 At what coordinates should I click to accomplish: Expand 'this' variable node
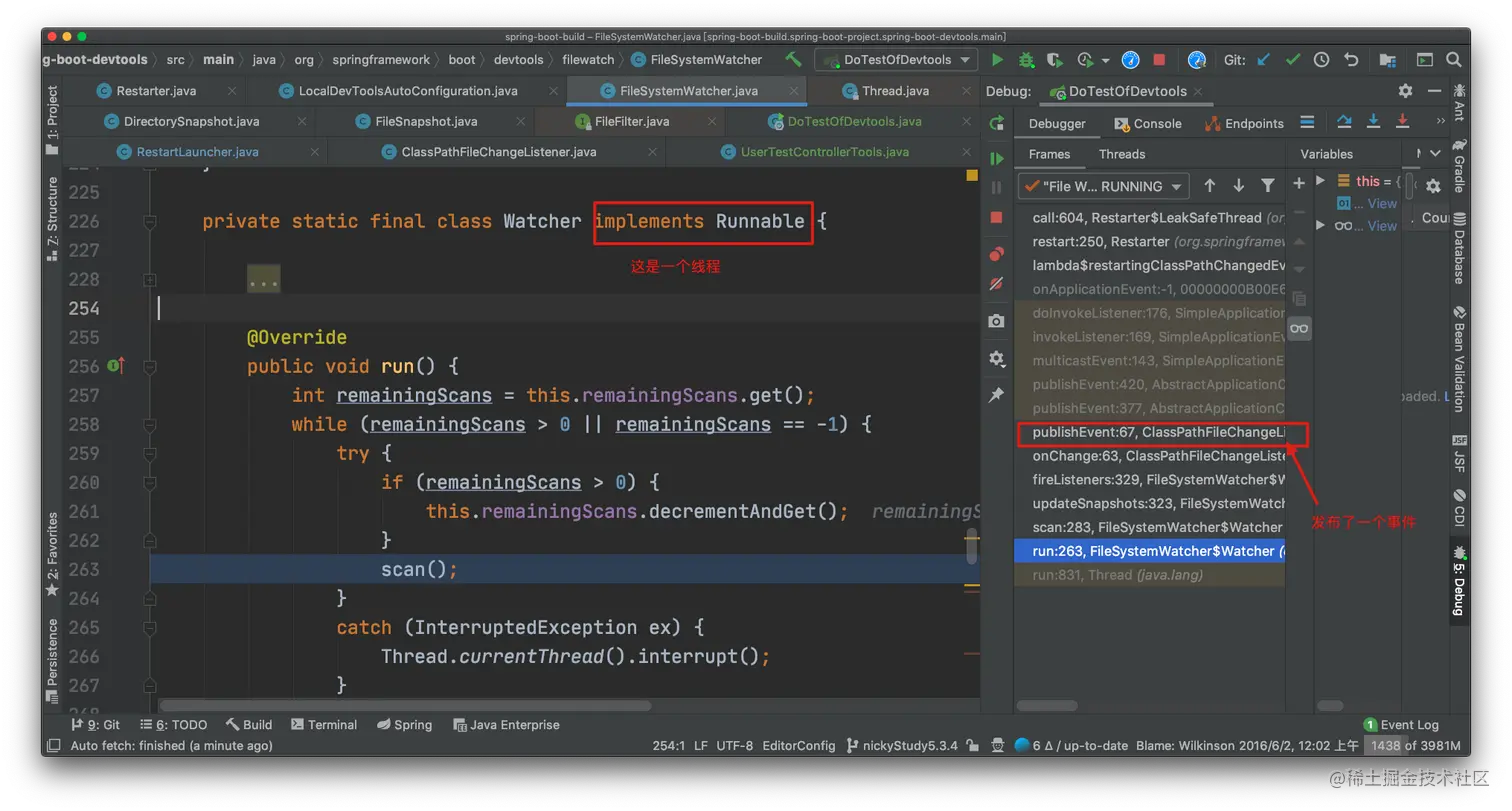click(x=1320, y=181)
